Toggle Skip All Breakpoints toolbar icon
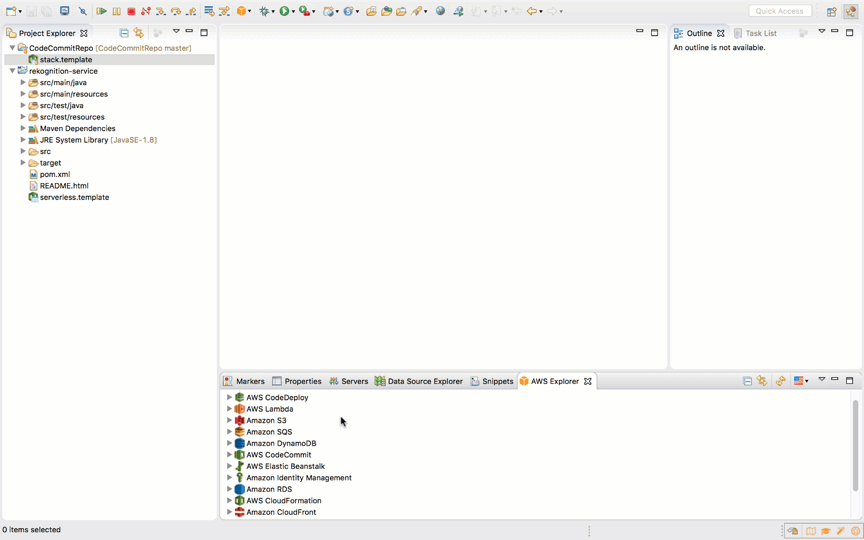Viewport: 864px width, 540px height. tap(83, 11)
